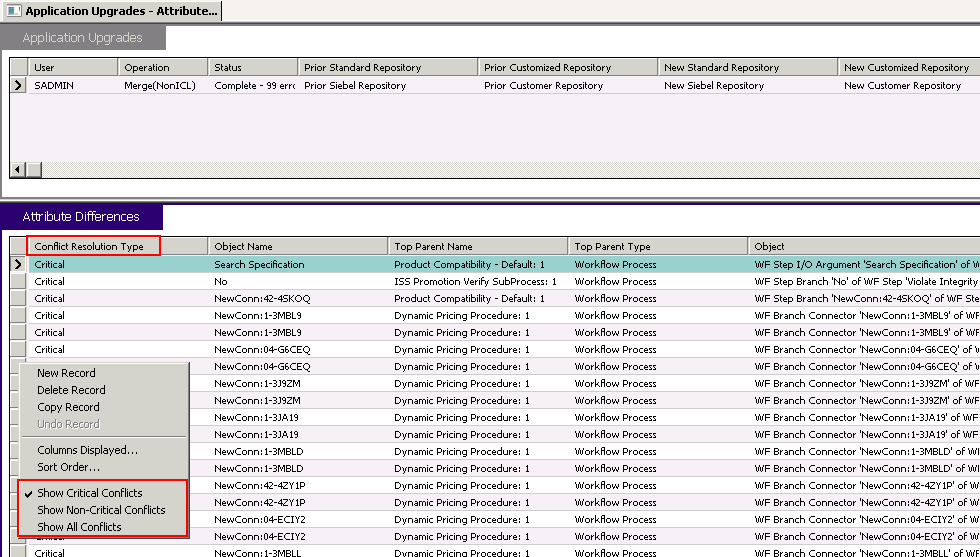Click the row selector arrow beside SADMIN
980x557 pixels.
point(18,86)
